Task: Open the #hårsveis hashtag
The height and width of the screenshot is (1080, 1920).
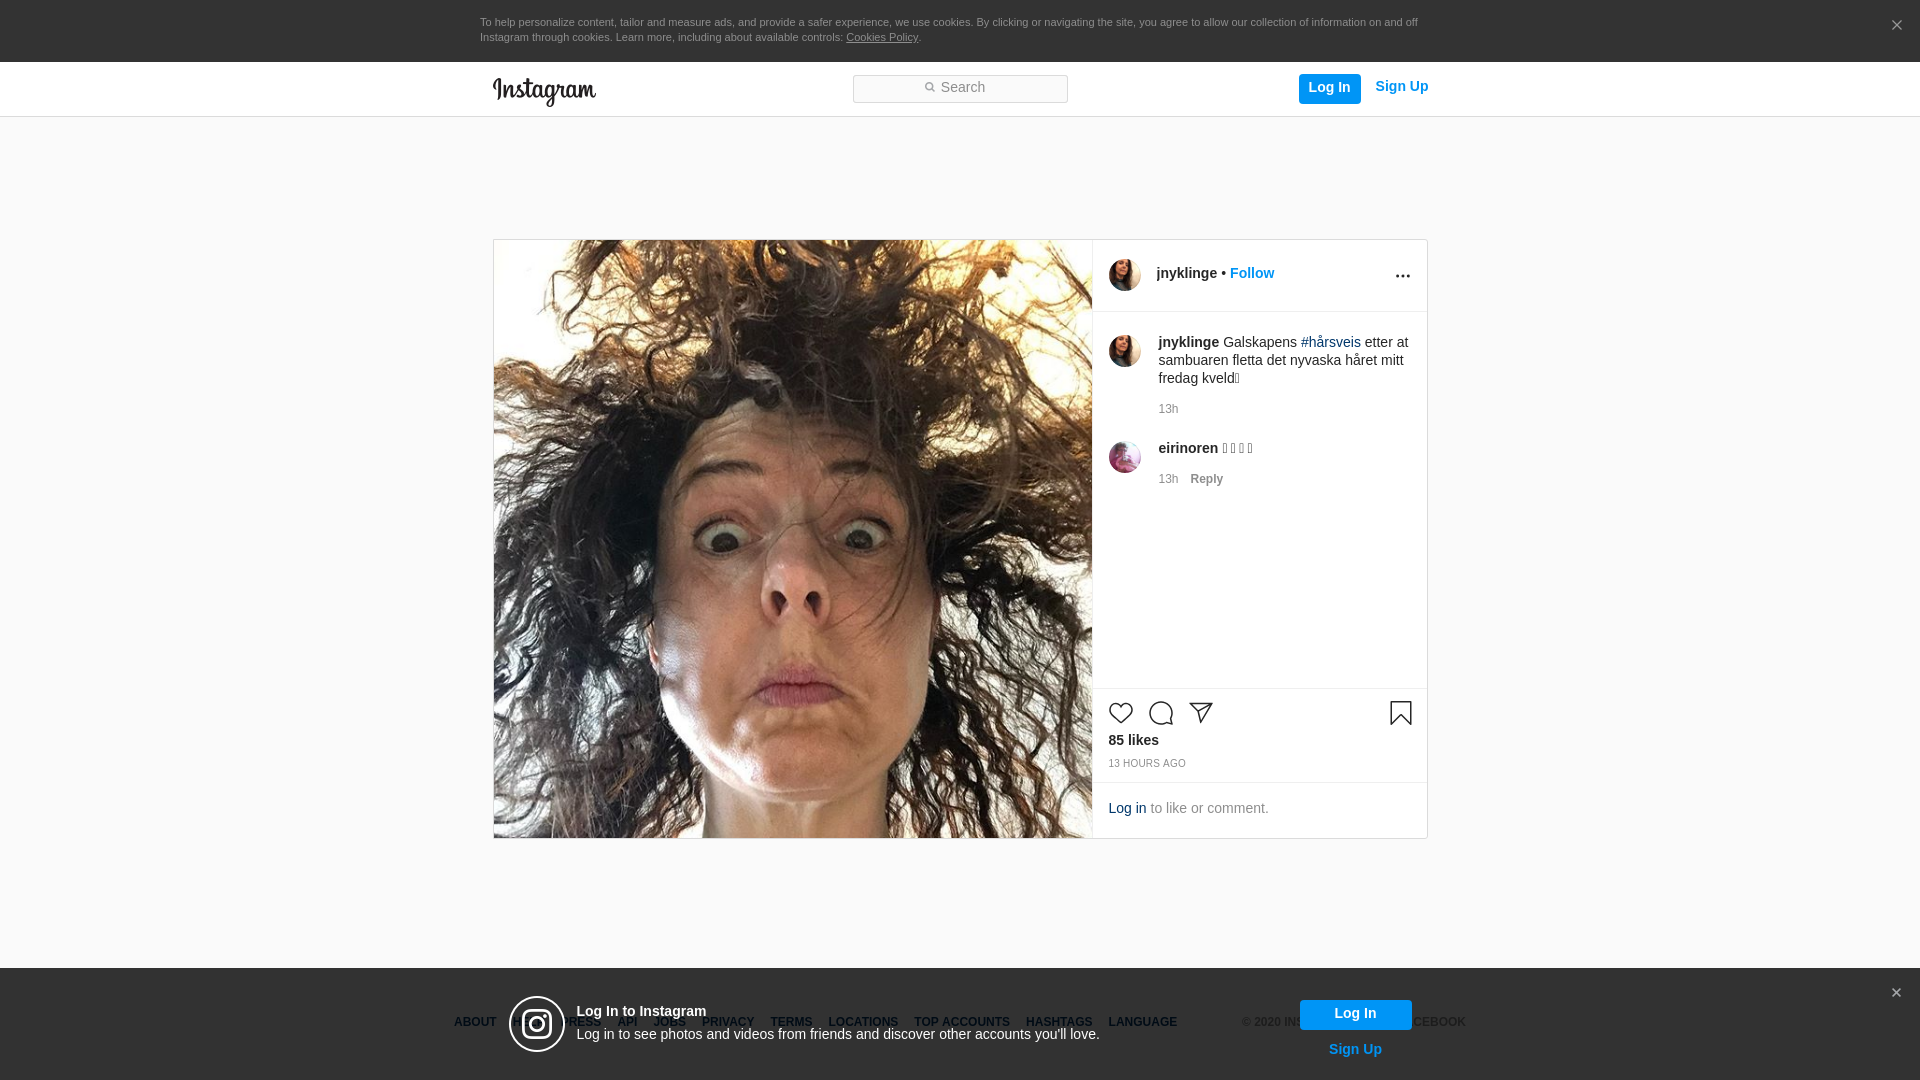Action: pyautogui.click(x=1330, y=342)
